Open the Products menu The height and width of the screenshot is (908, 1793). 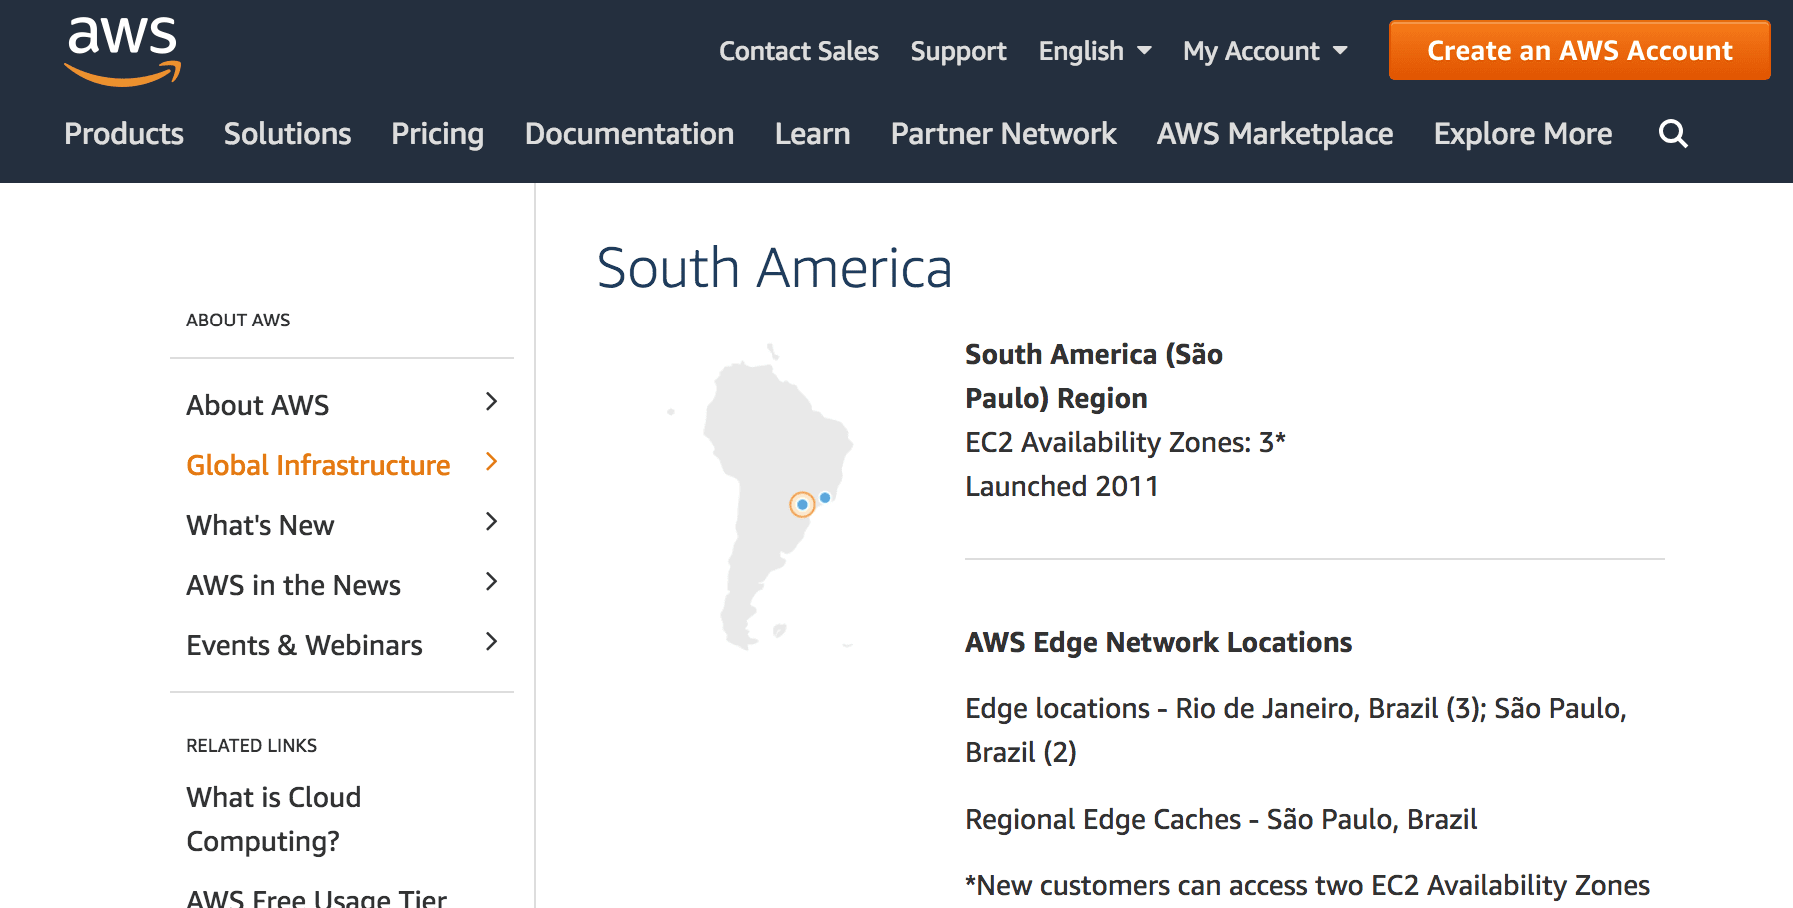[124, 133]
